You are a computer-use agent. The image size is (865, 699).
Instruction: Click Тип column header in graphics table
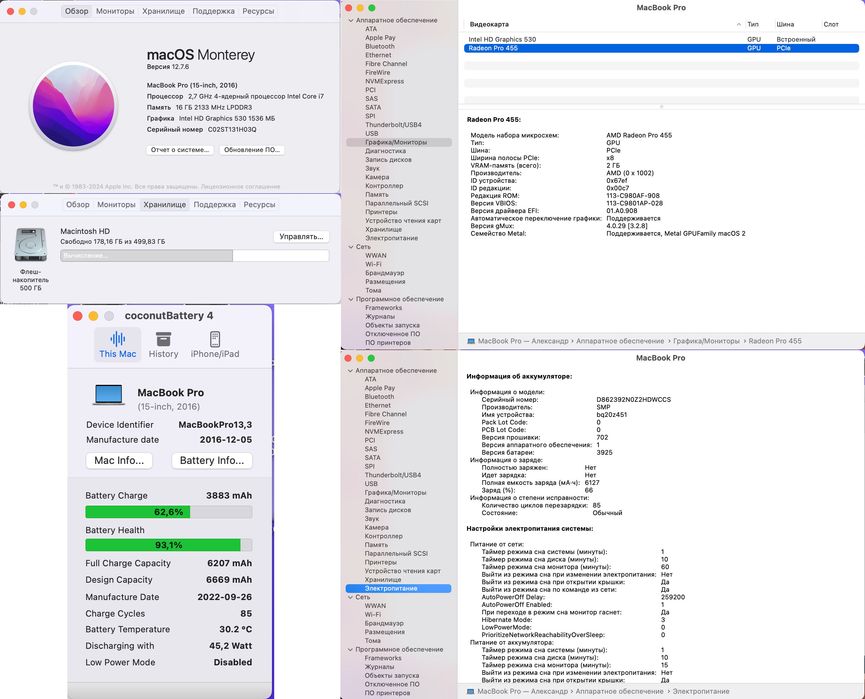coord(753,24)
